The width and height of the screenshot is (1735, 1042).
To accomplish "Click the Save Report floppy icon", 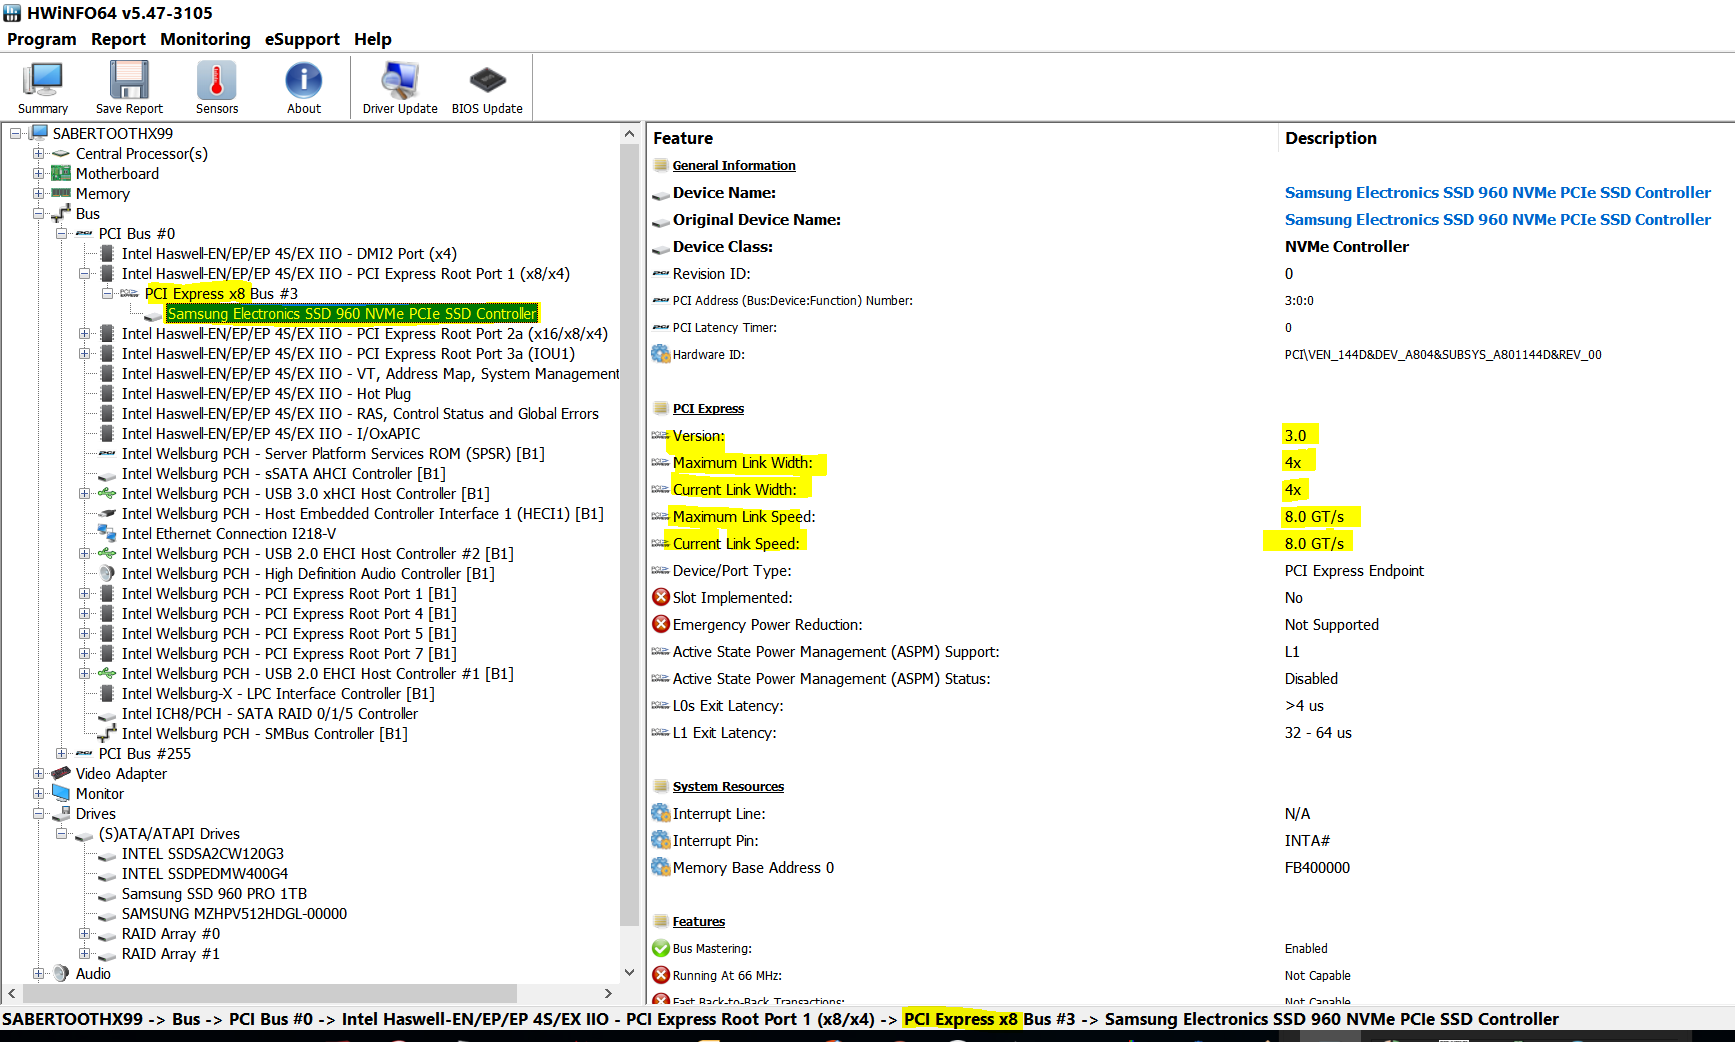I will pyautogui.click(x=129, y=80).
